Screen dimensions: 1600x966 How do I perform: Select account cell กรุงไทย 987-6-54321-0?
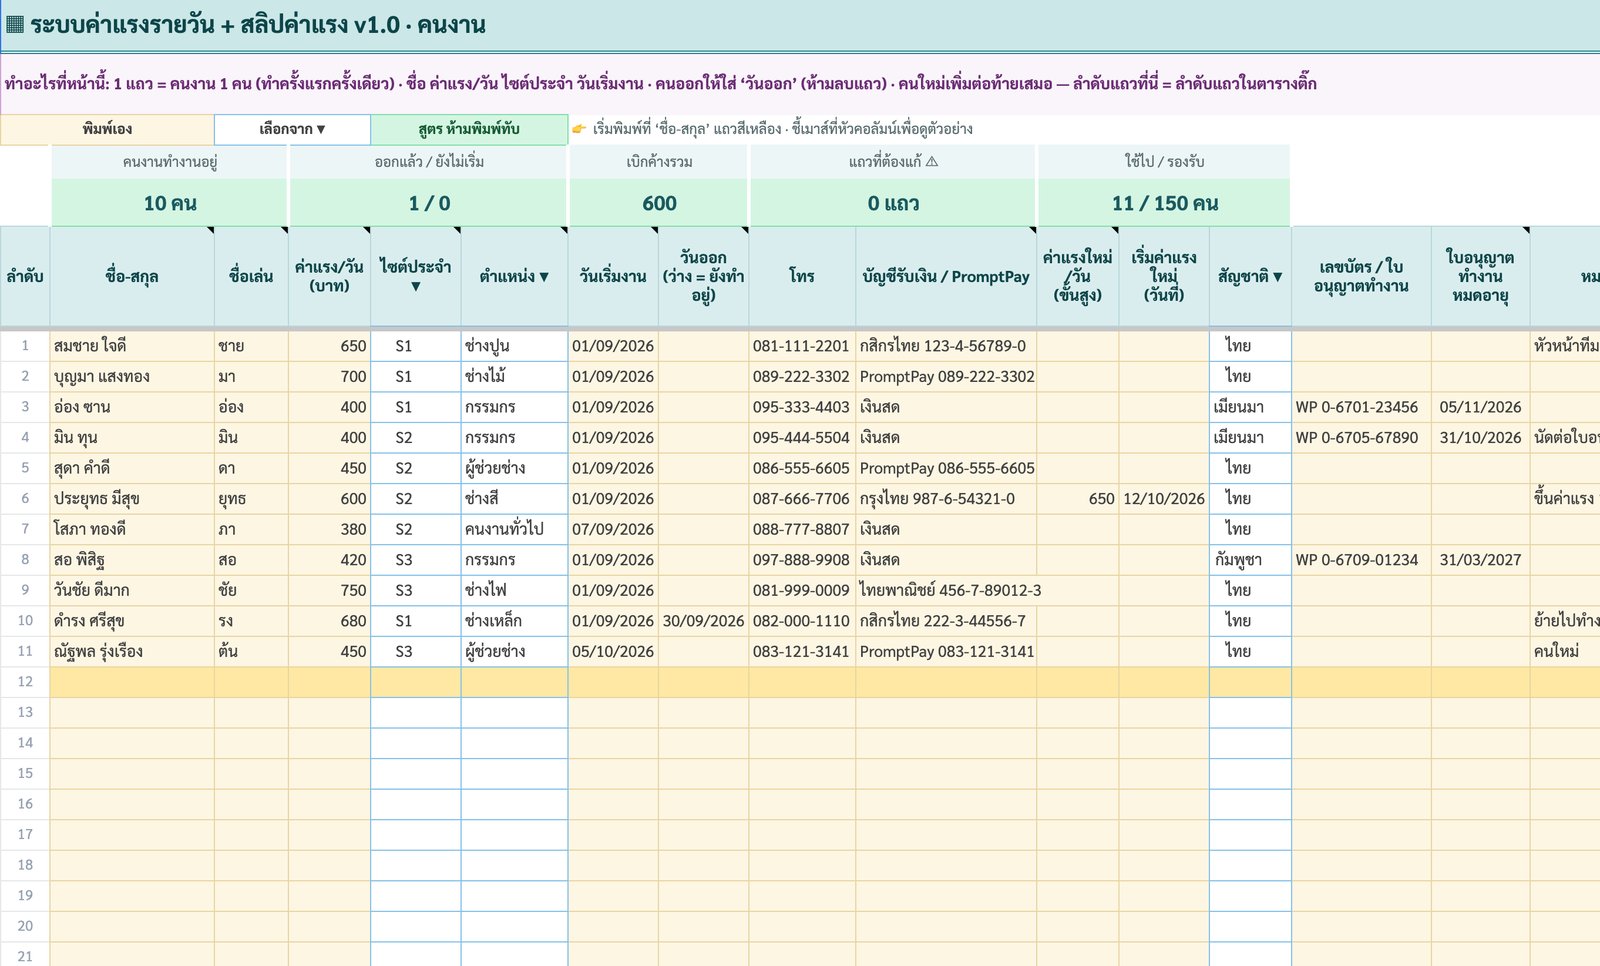click(x=946, y=499)
